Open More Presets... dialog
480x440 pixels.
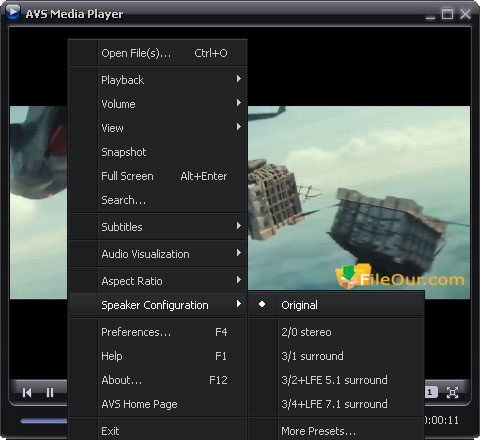336,431
